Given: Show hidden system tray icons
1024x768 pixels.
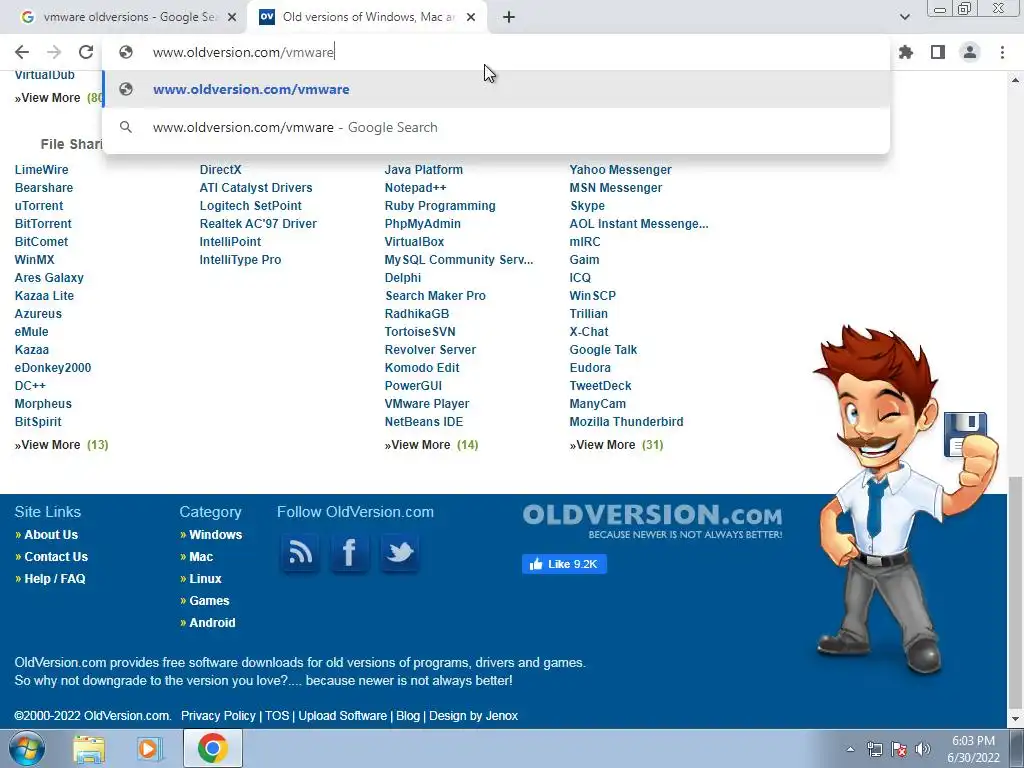Looking at the screenshot, I should [850, 749].
